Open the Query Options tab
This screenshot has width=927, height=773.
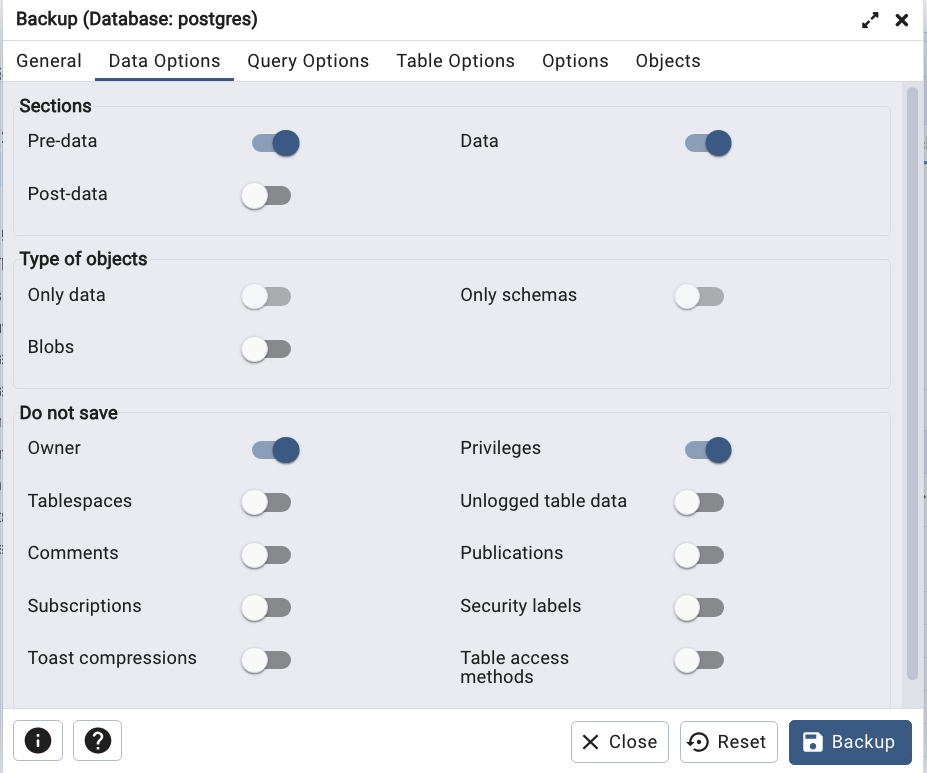(x=308, y=61)
